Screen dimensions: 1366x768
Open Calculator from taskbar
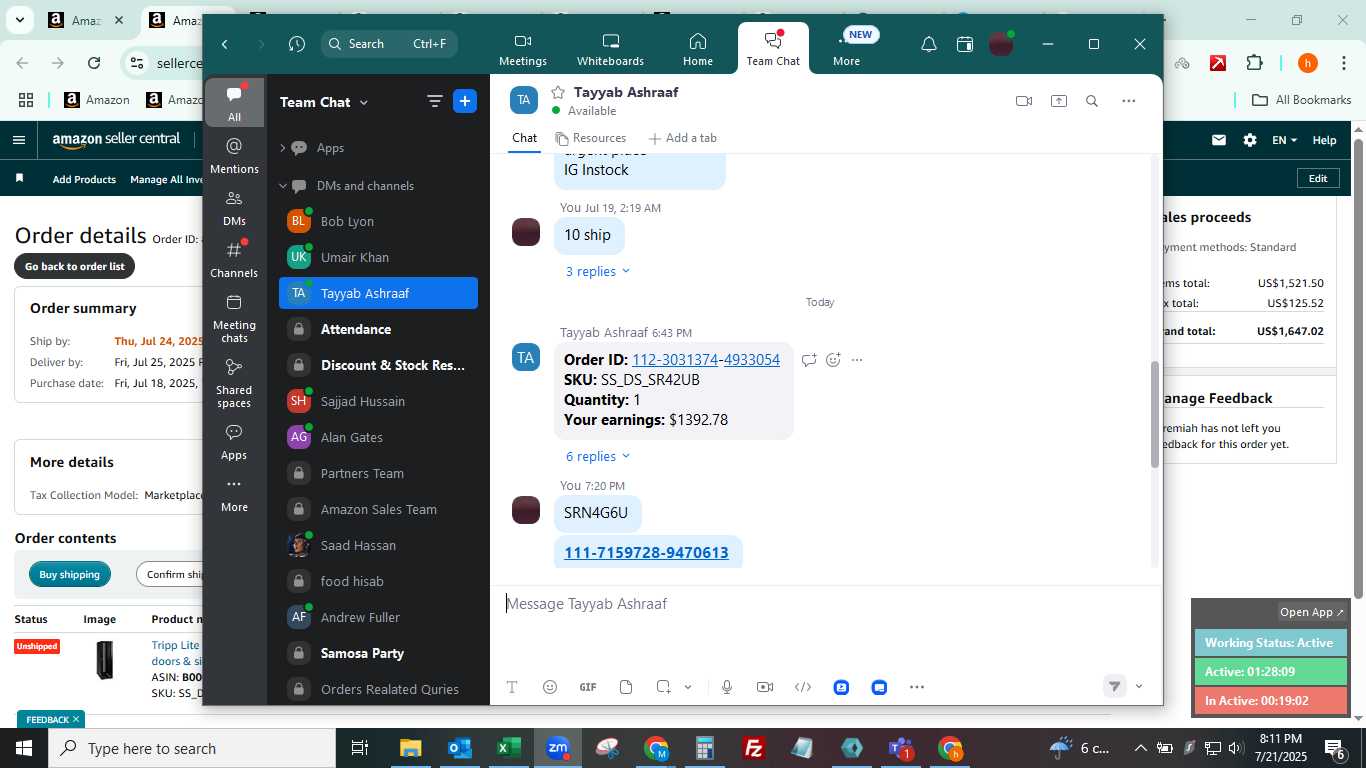705,748
